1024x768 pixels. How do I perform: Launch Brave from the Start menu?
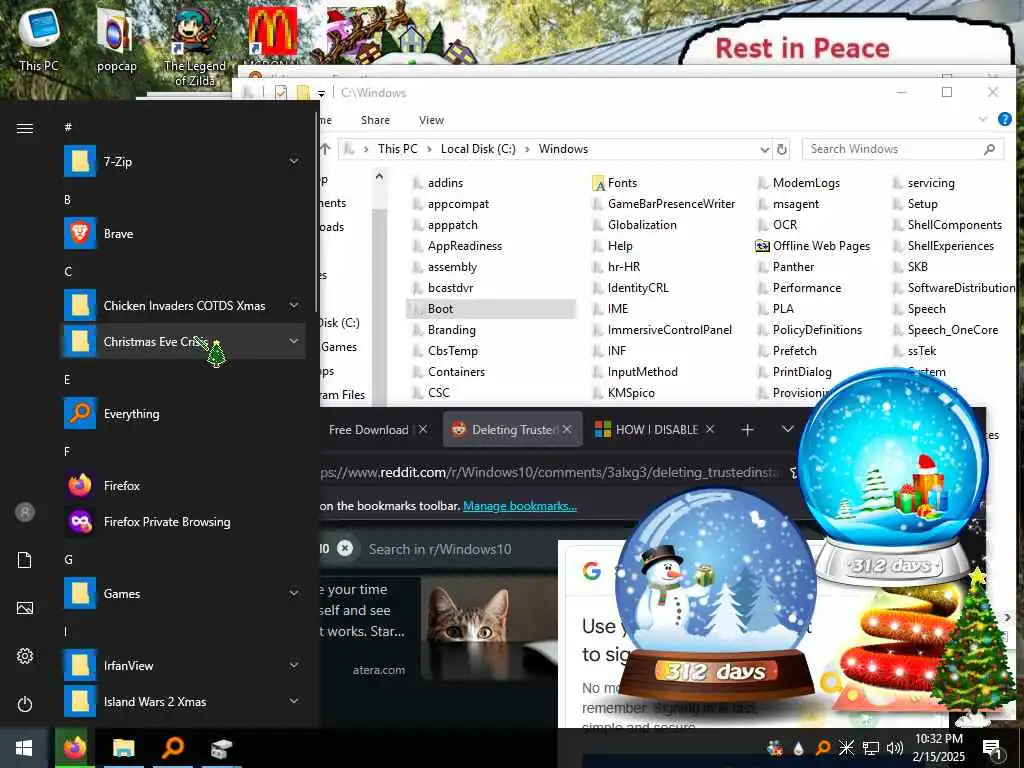click(x=183, y=233)
